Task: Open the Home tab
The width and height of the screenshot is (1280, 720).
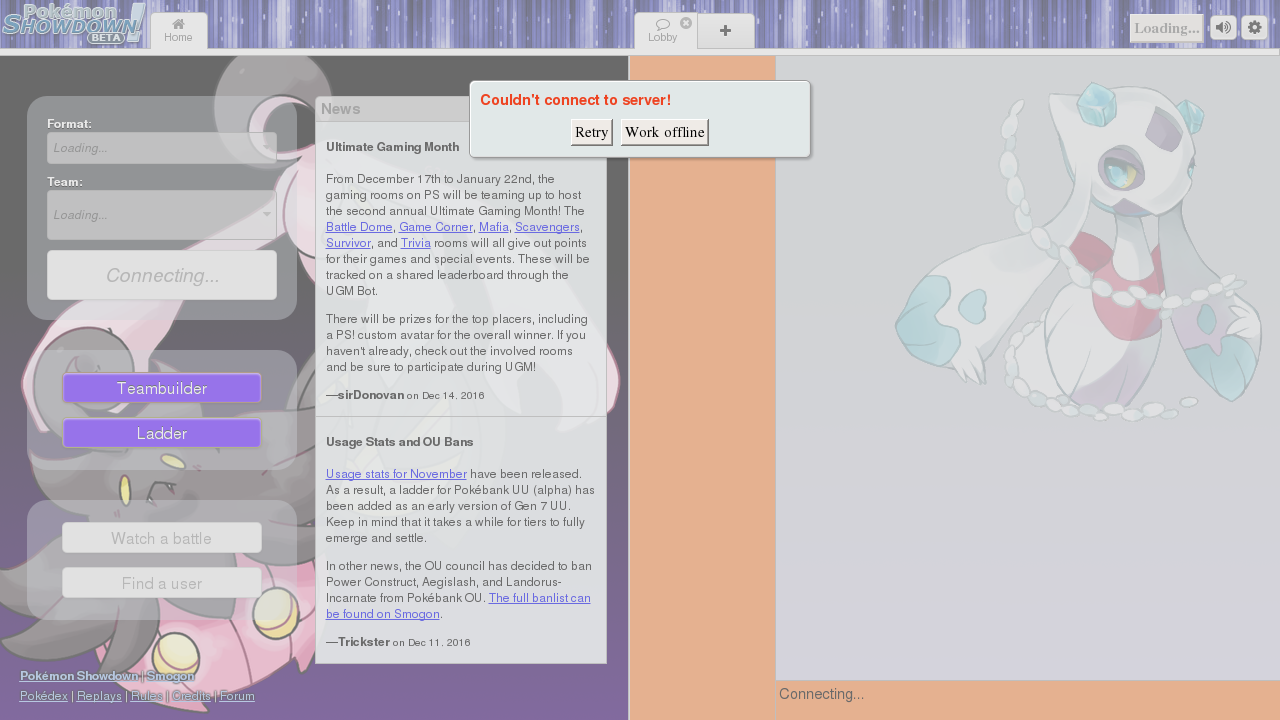Action: (178, 31)
